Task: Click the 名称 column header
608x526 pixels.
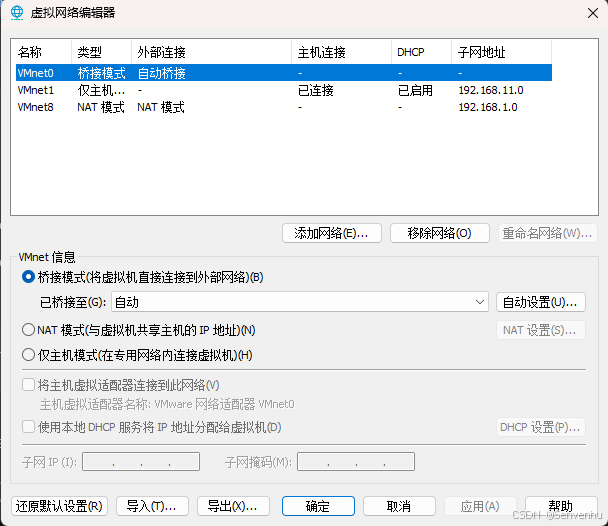Action: click(x=43, y=52)
